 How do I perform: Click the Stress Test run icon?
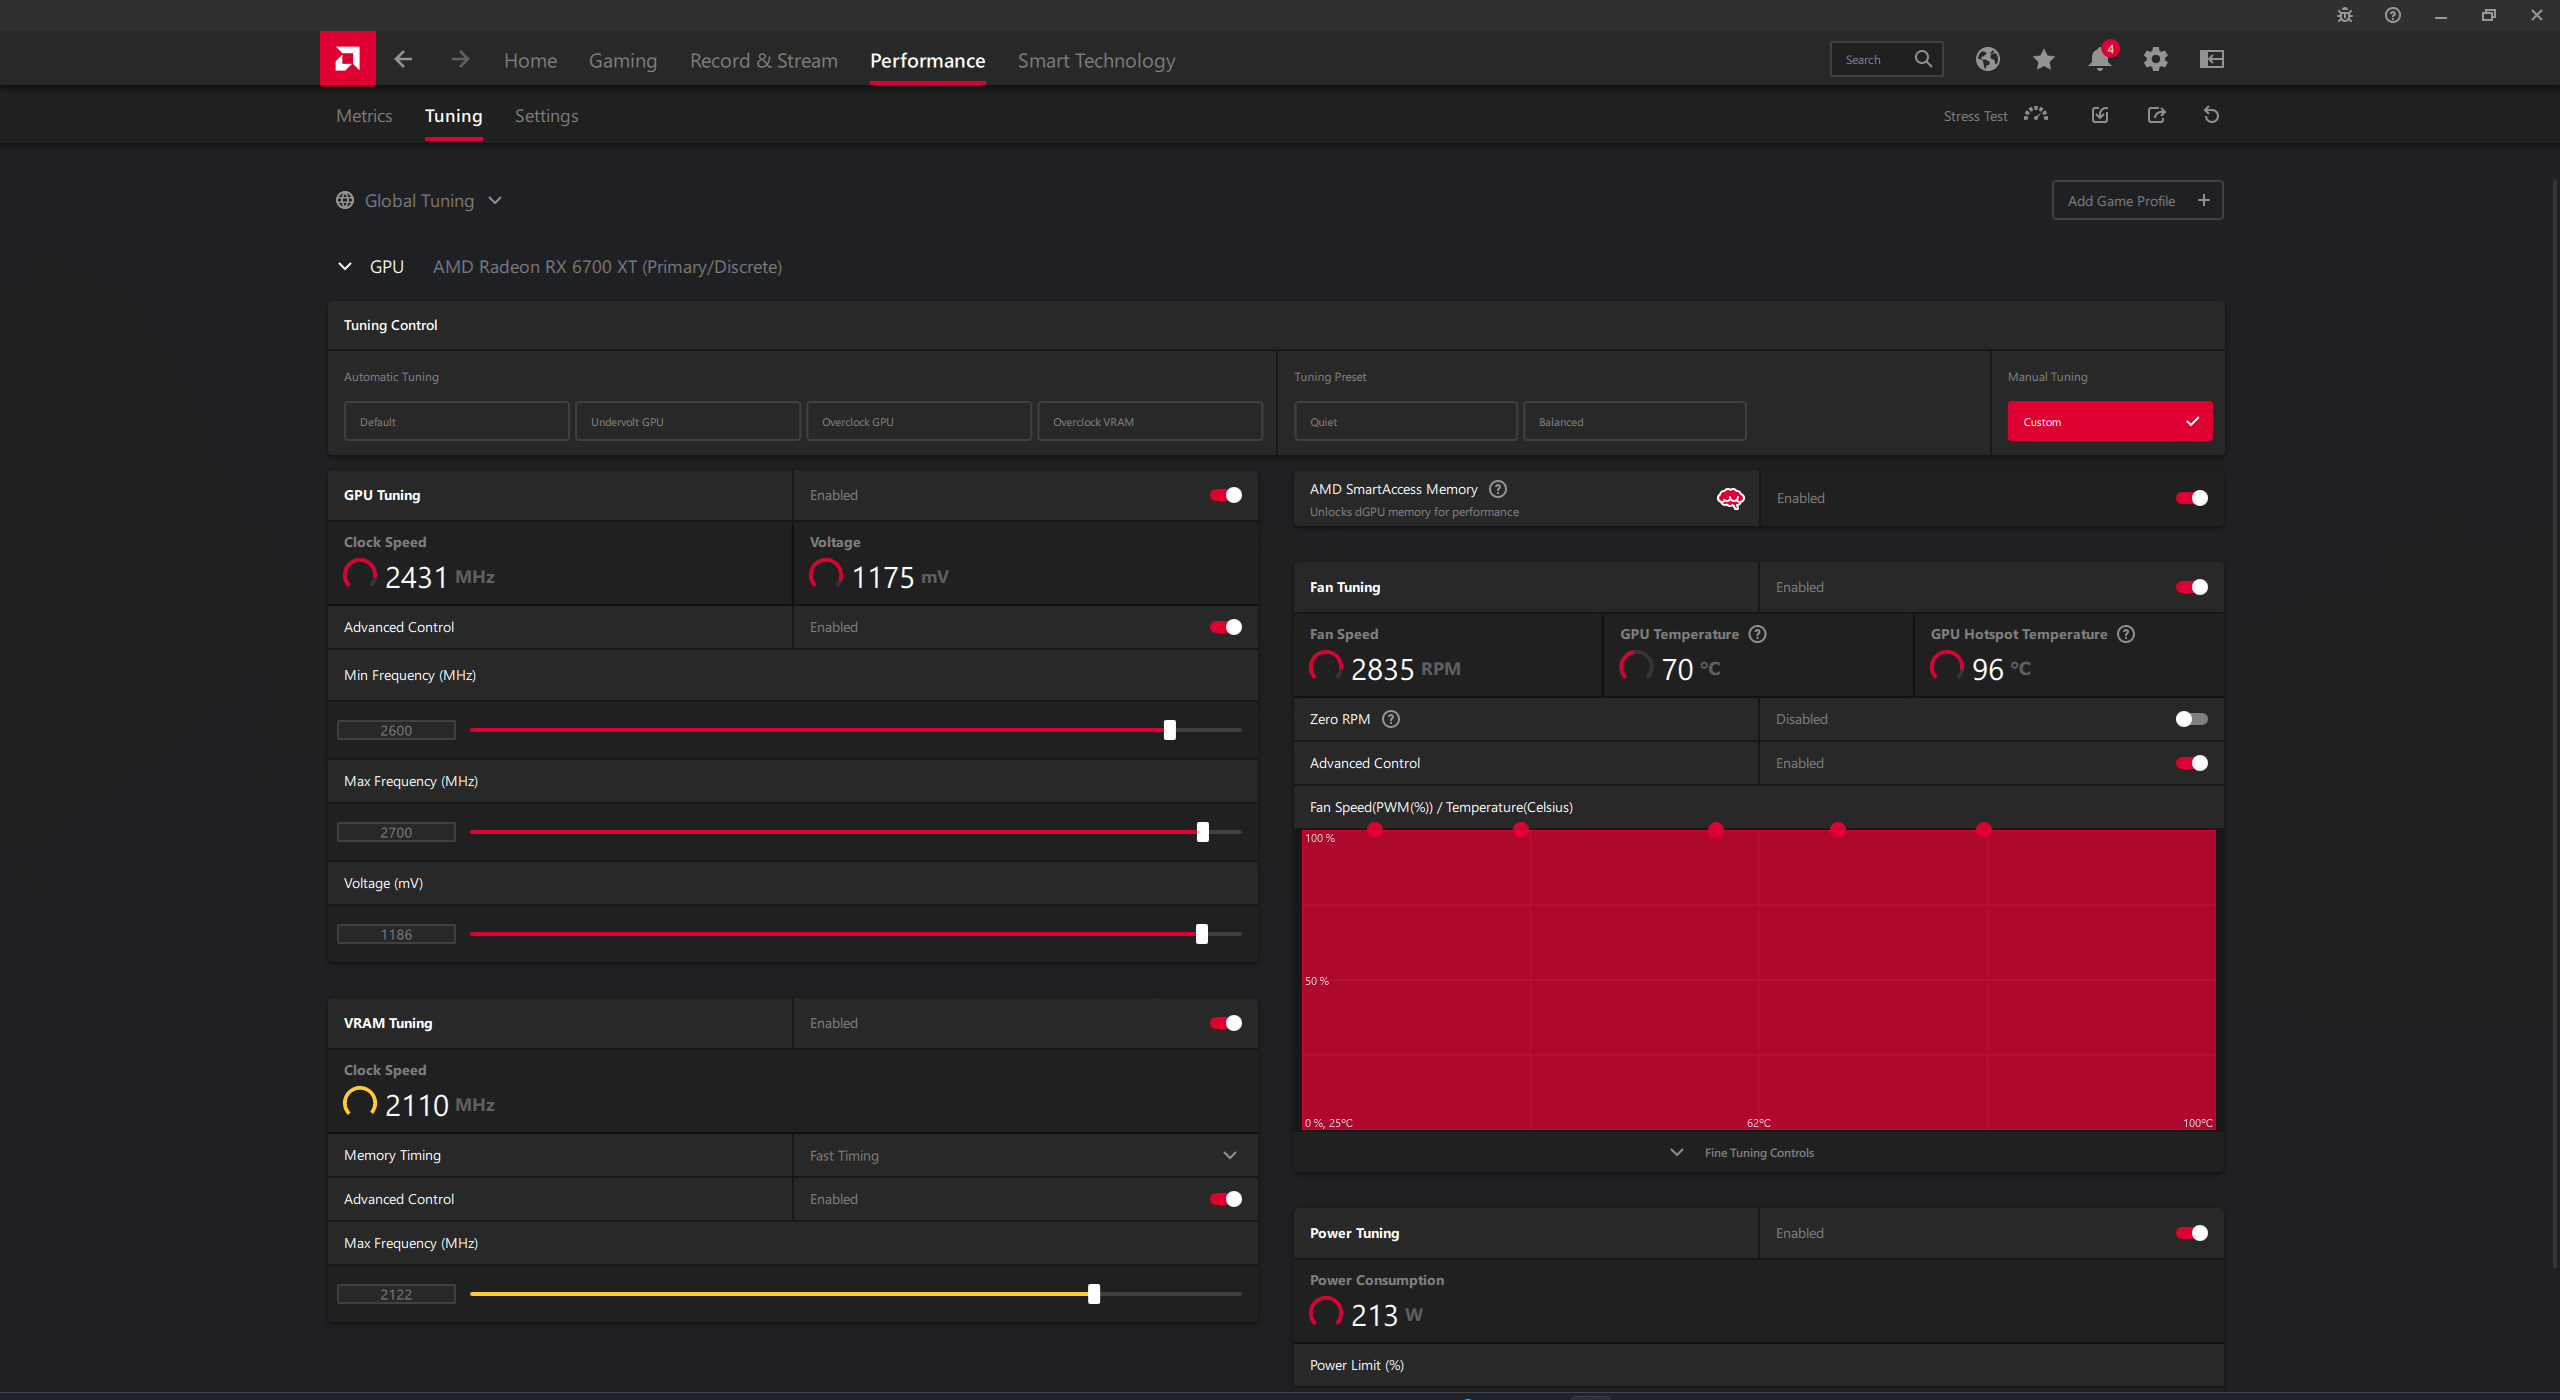[2036, 115]
